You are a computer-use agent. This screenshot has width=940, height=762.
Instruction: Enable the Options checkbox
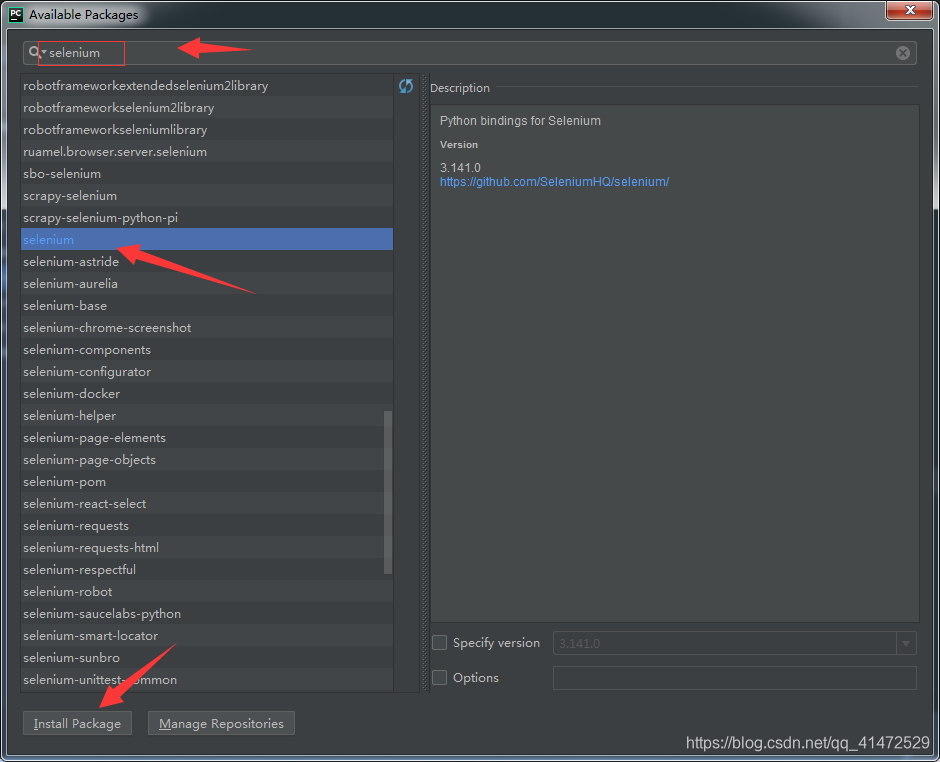pyautogui.click(x=439, y=677)
